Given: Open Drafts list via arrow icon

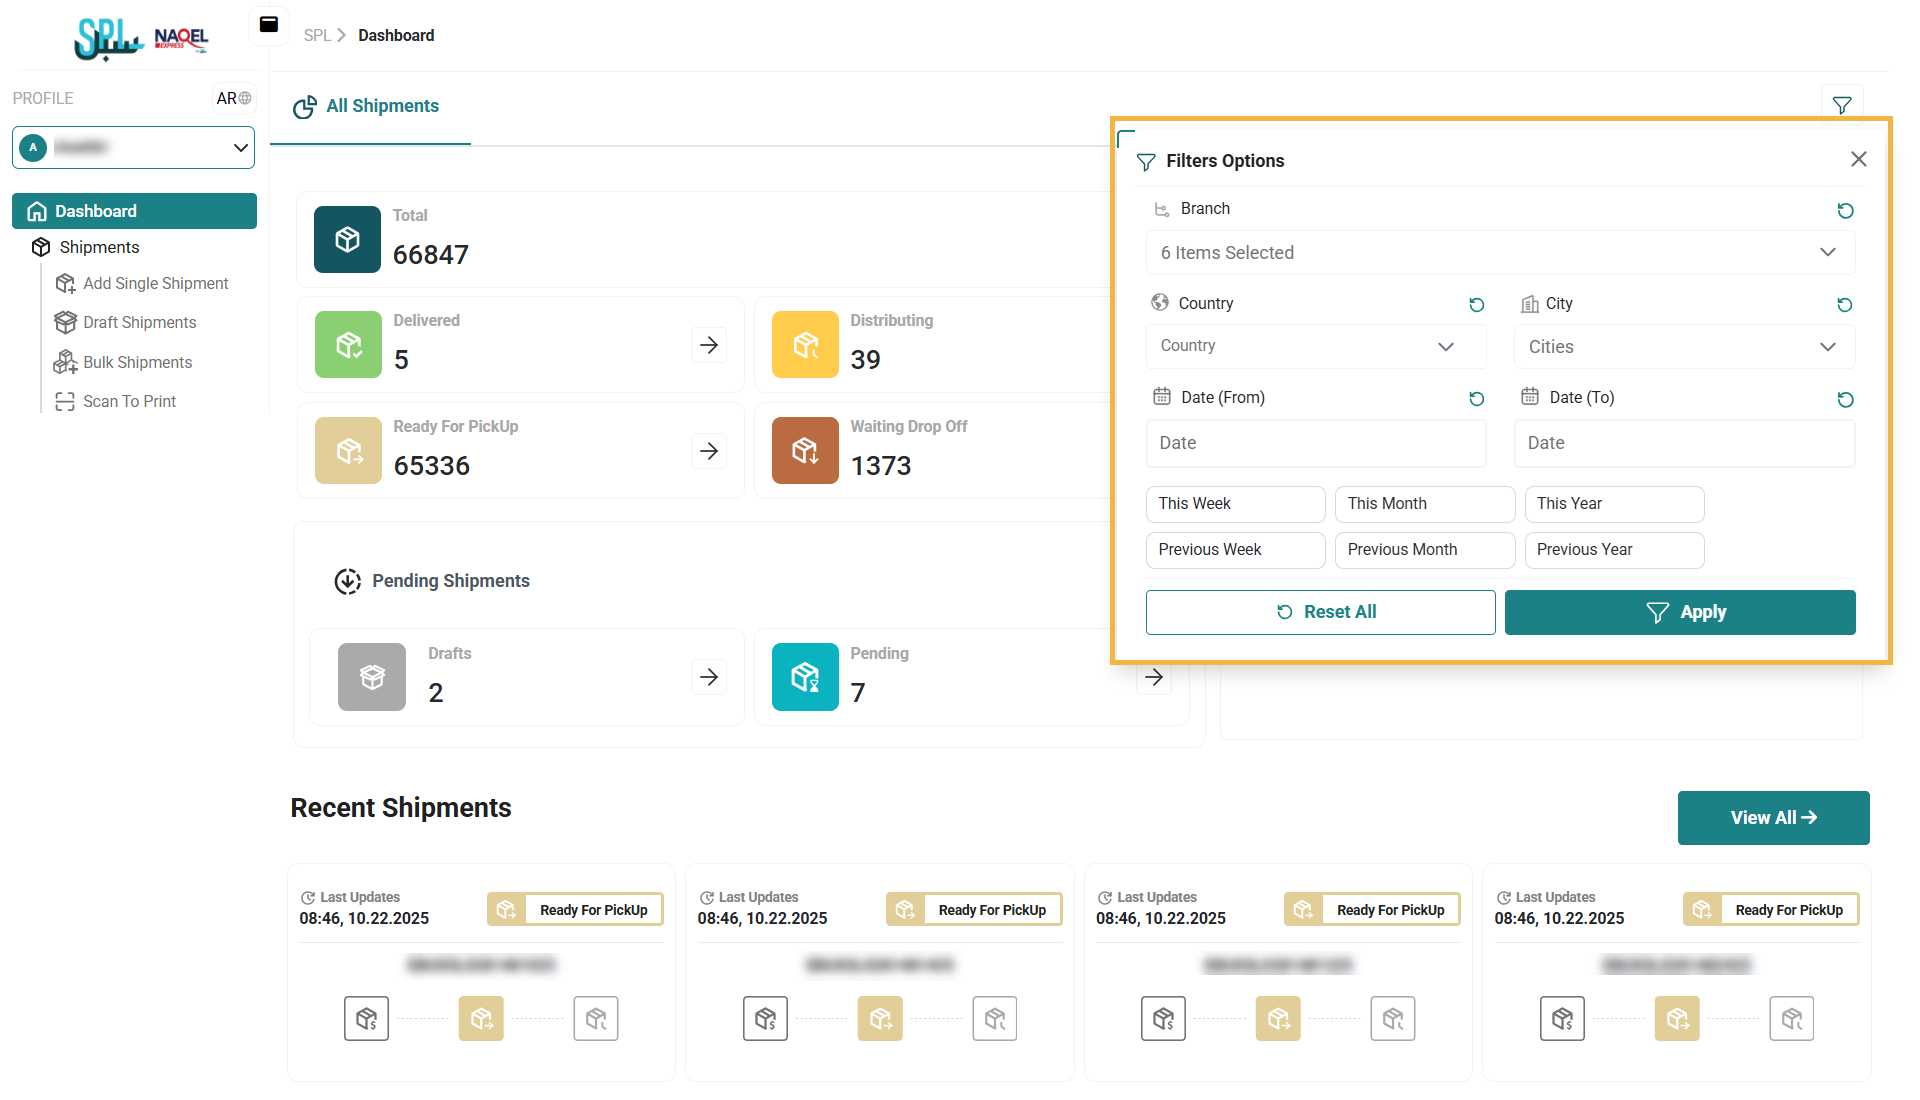Looking at the screenshot, I should pyautogui.click(x=709, y=677).
